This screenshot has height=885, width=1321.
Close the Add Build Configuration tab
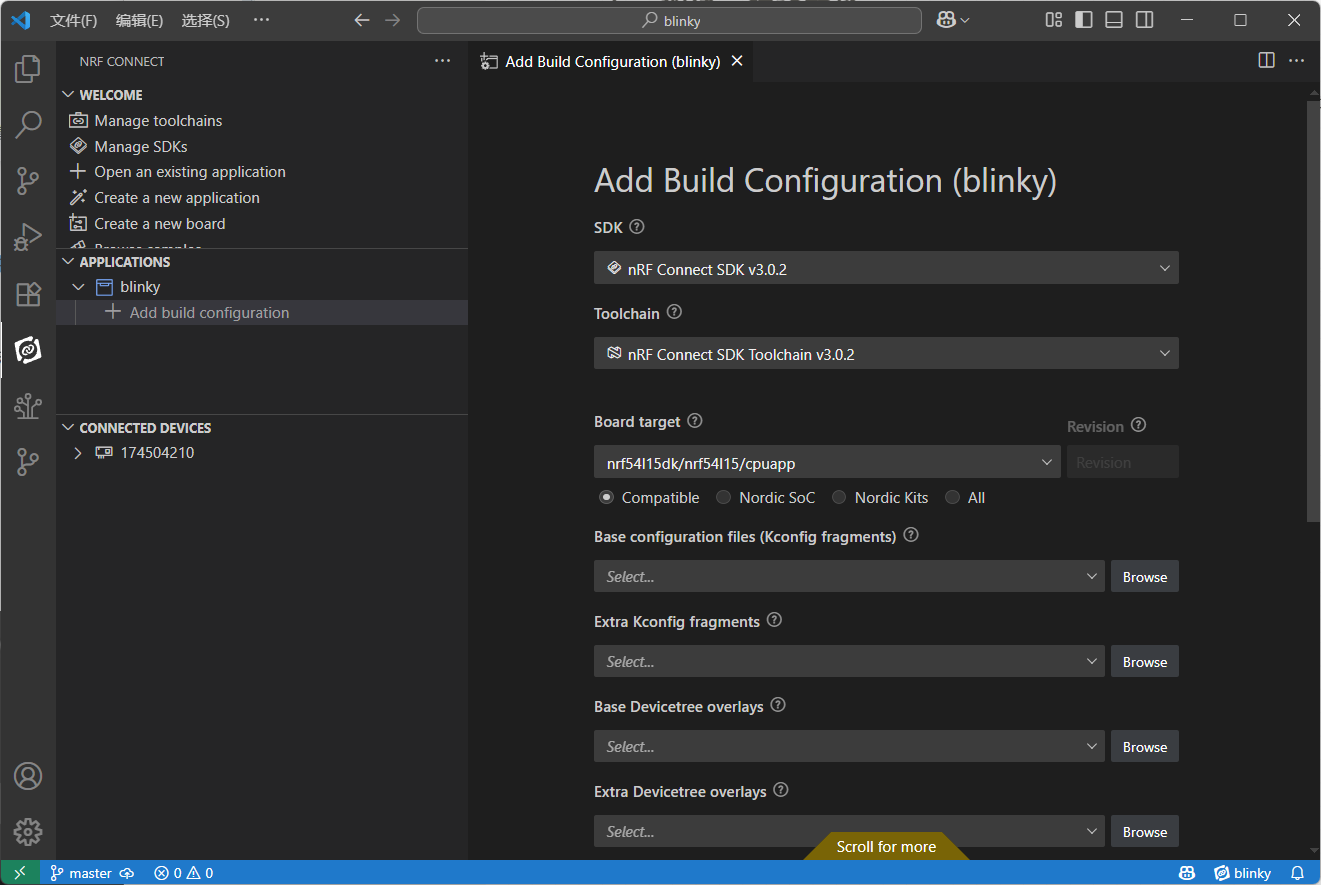[x=737, y=61]
